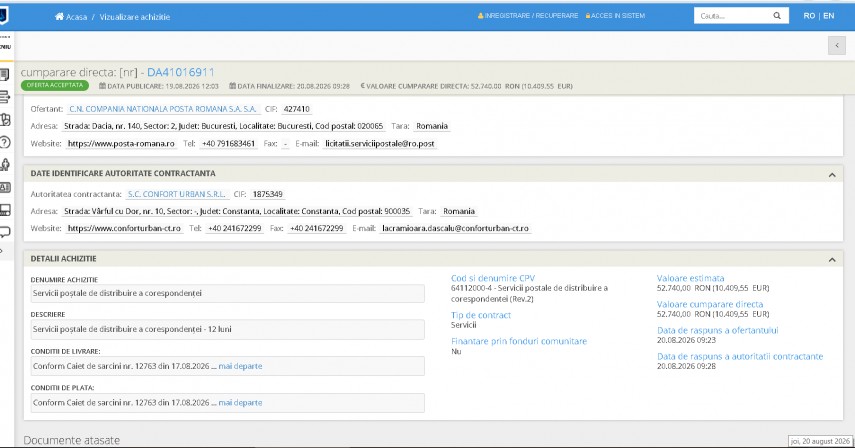Screen dimensions: 855x448
Task: Click the back arrow button
Action: tap(836, 46)
